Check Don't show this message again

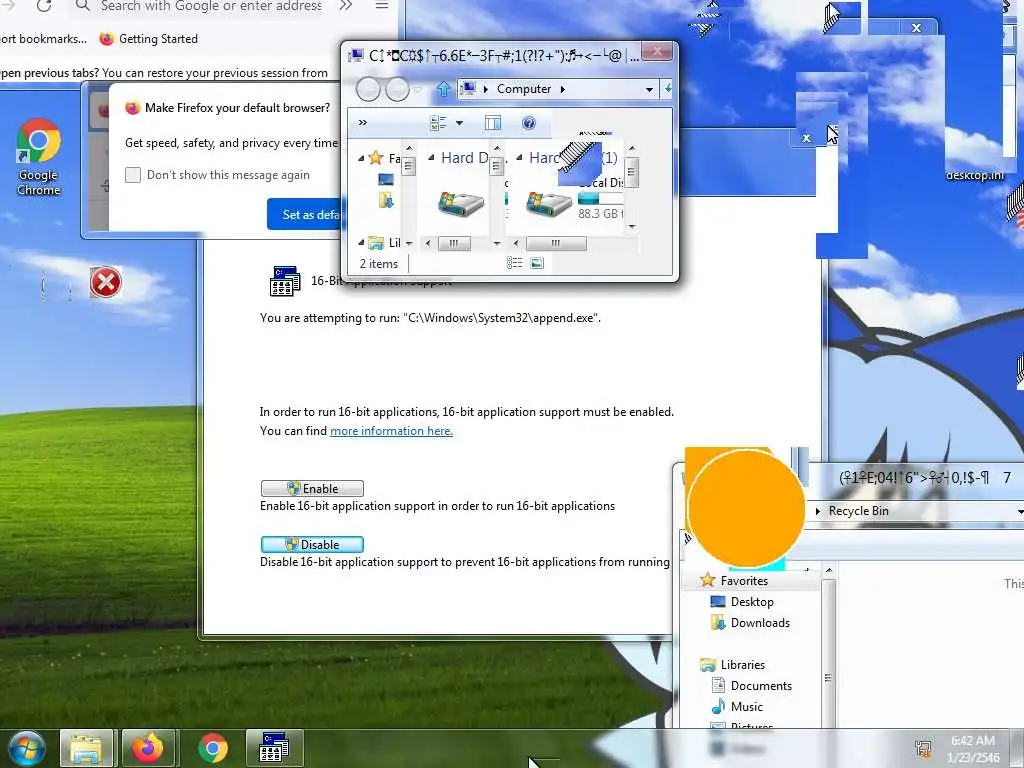coord(133,174)
